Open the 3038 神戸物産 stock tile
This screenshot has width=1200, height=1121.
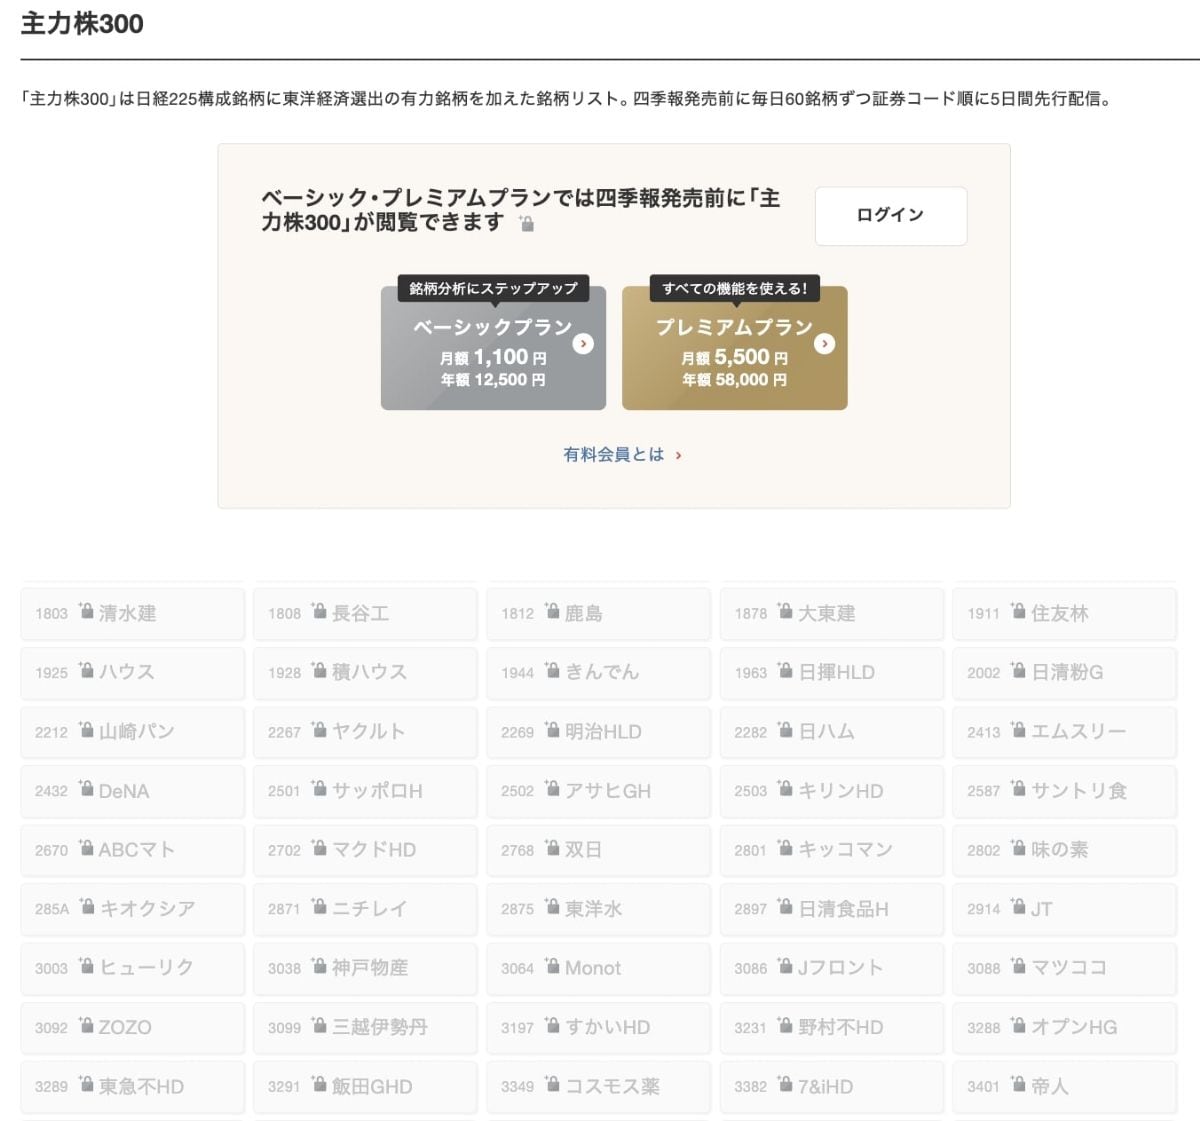[365, 967]
